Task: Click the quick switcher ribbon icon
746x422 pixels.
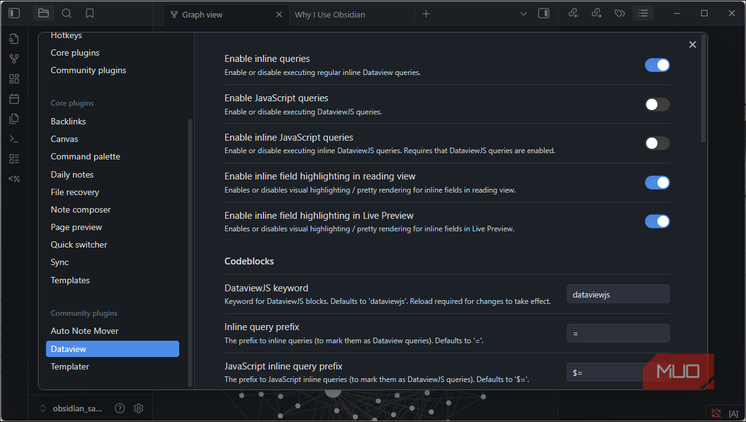Action: tap(14, 39)
